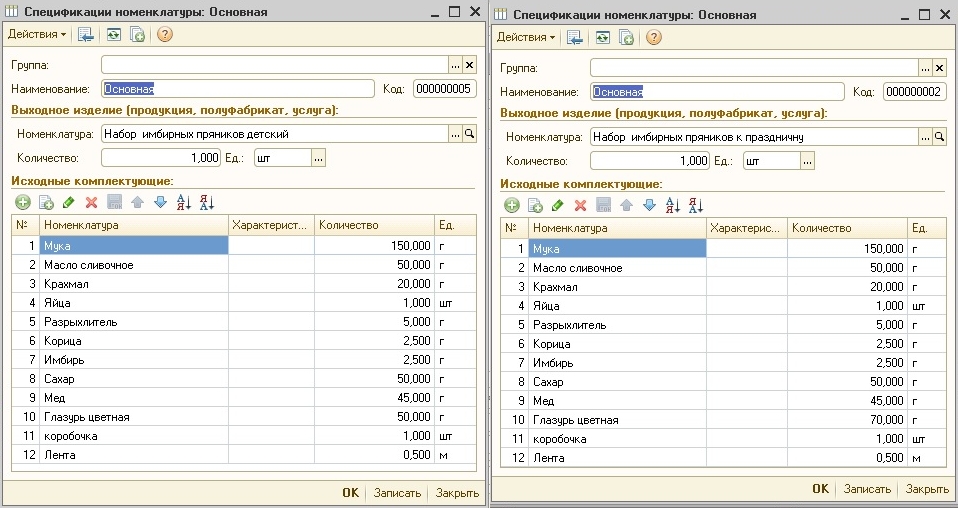
Task: Select Имбирь row in left table
Action: pos(244,359)
